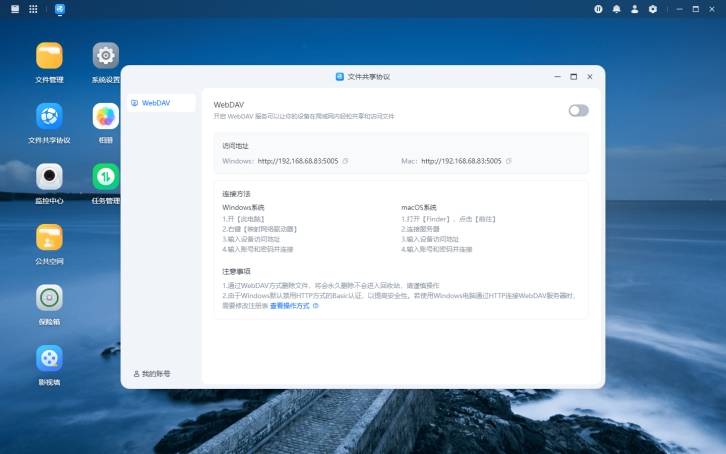Click the Windows address http://192.168.68.83:5005
Viewport: 726px width, 454px height.
tap(298, 161)
